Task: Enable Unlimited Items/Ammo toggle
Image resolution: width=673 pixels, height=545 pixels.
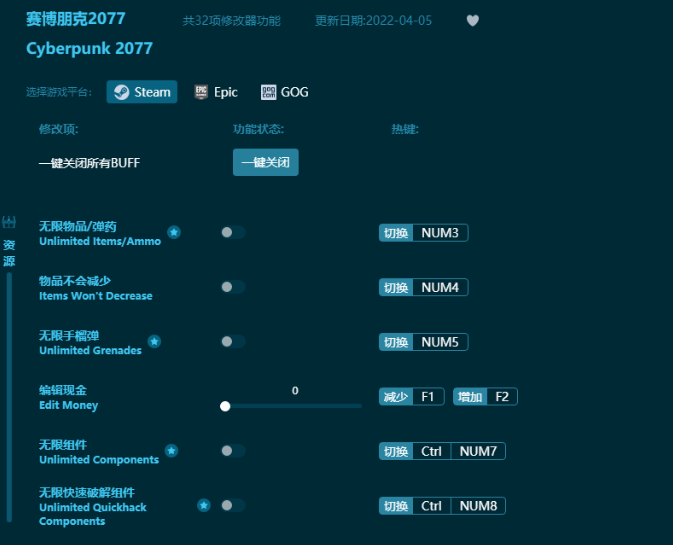Action: point(233,232)
